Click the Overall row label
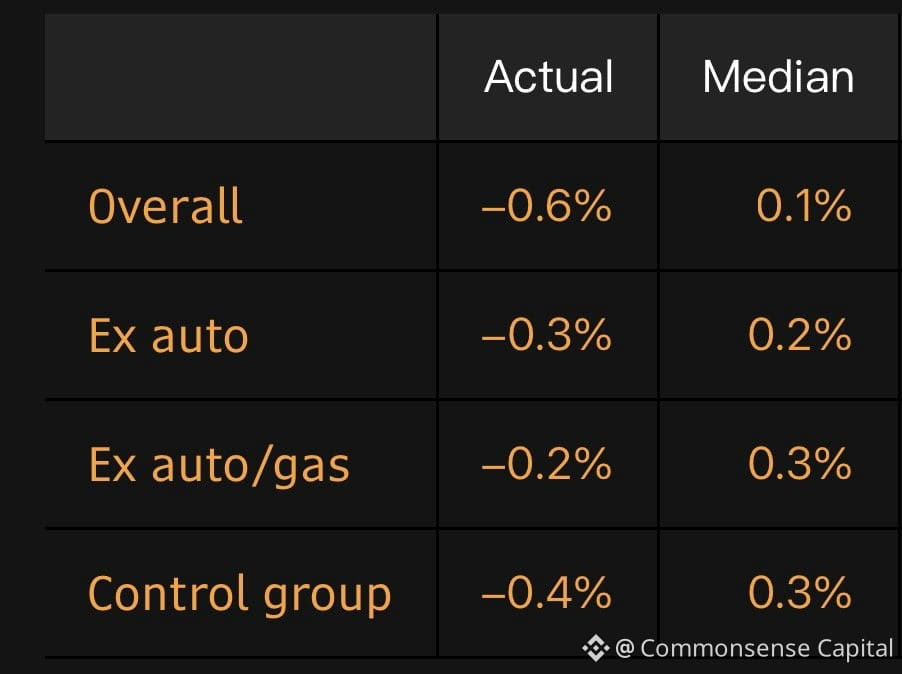This screenshot has width=902, height=674. pos(165,206)
